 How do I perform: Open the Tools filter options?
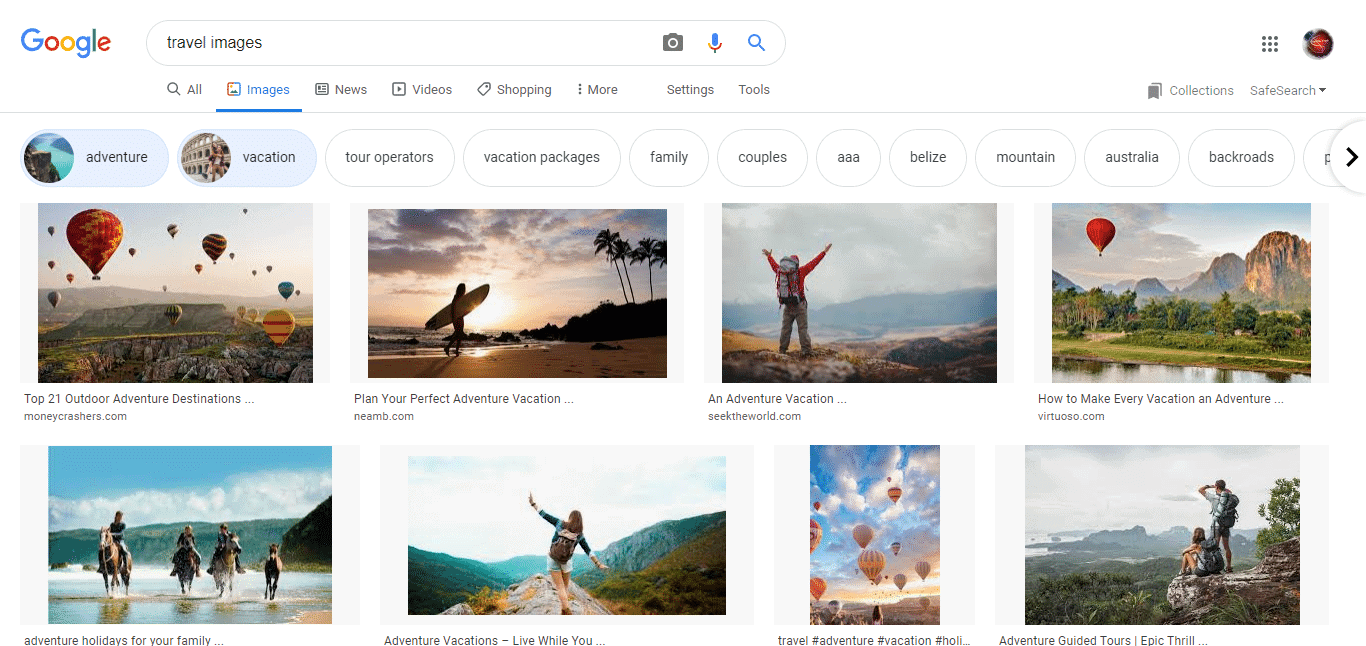click(x=754, y=89)
